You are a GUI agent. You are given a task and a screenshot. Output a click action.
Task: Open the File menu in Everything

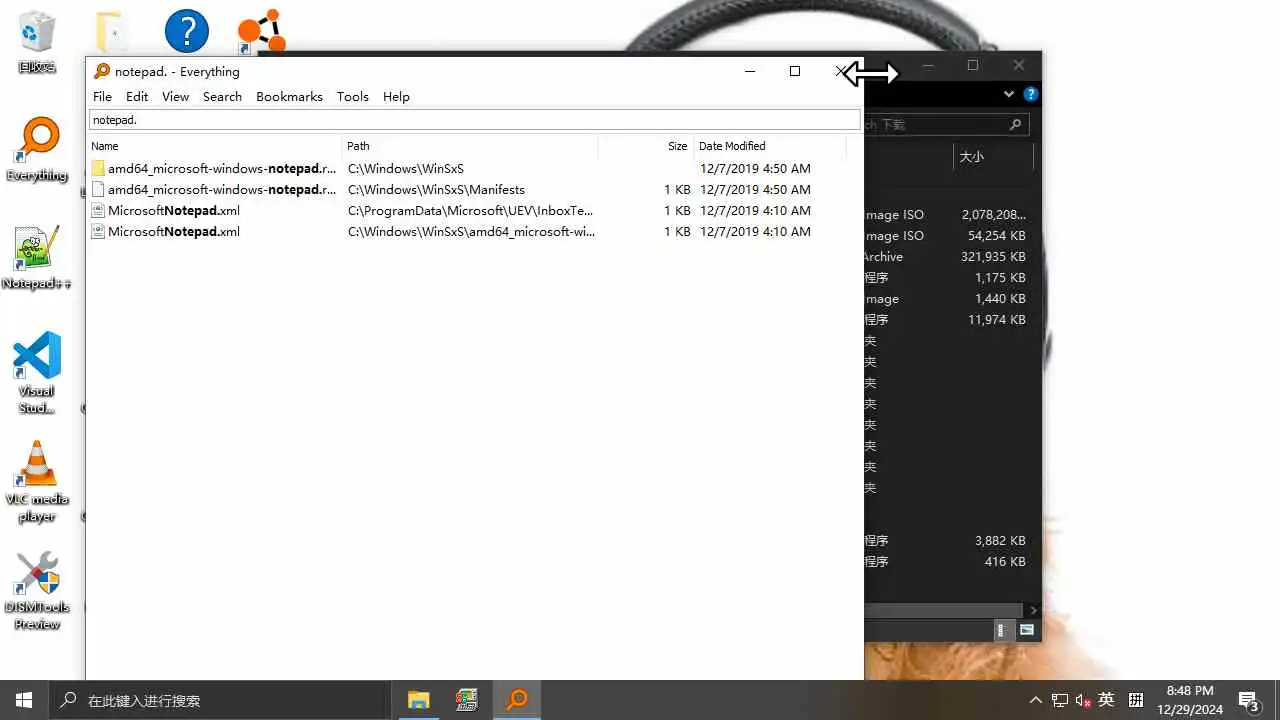pyautogui.click(x=102, y=96)
